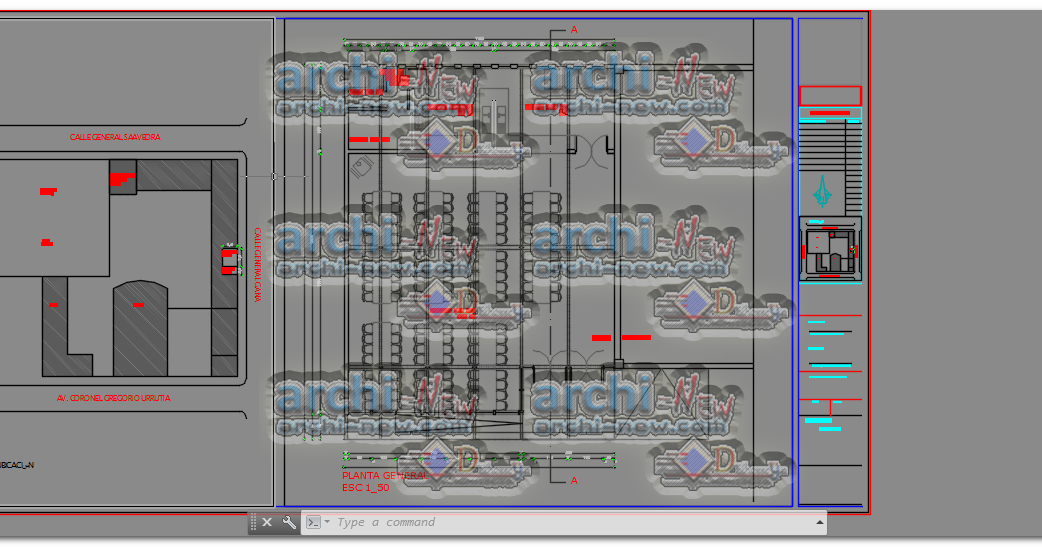Image resolution: width=1042 pixels, height=547 pixels.
Task: Select the red empty box in title block
Action: [x=830, y=96]
